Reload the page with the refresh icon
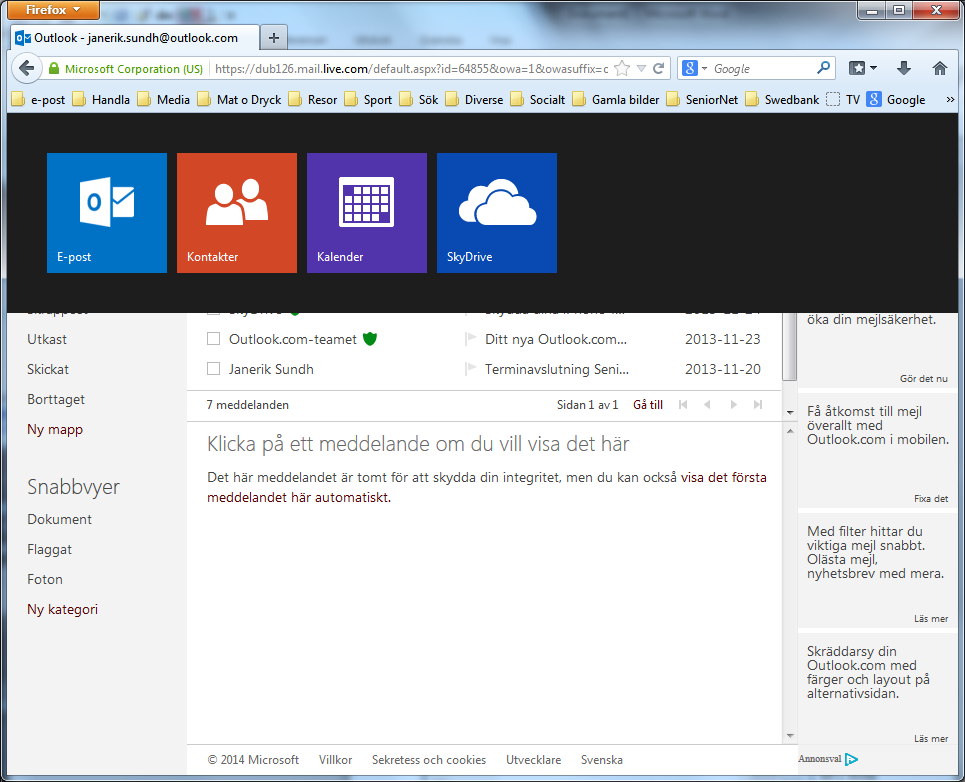 (x=659, y=68)
